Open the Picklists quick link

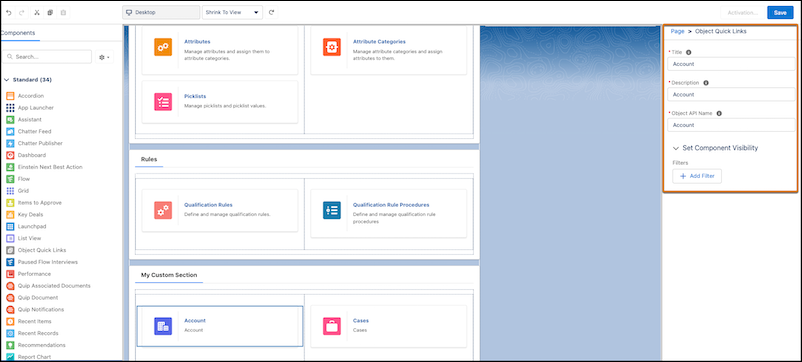[195, 96]
